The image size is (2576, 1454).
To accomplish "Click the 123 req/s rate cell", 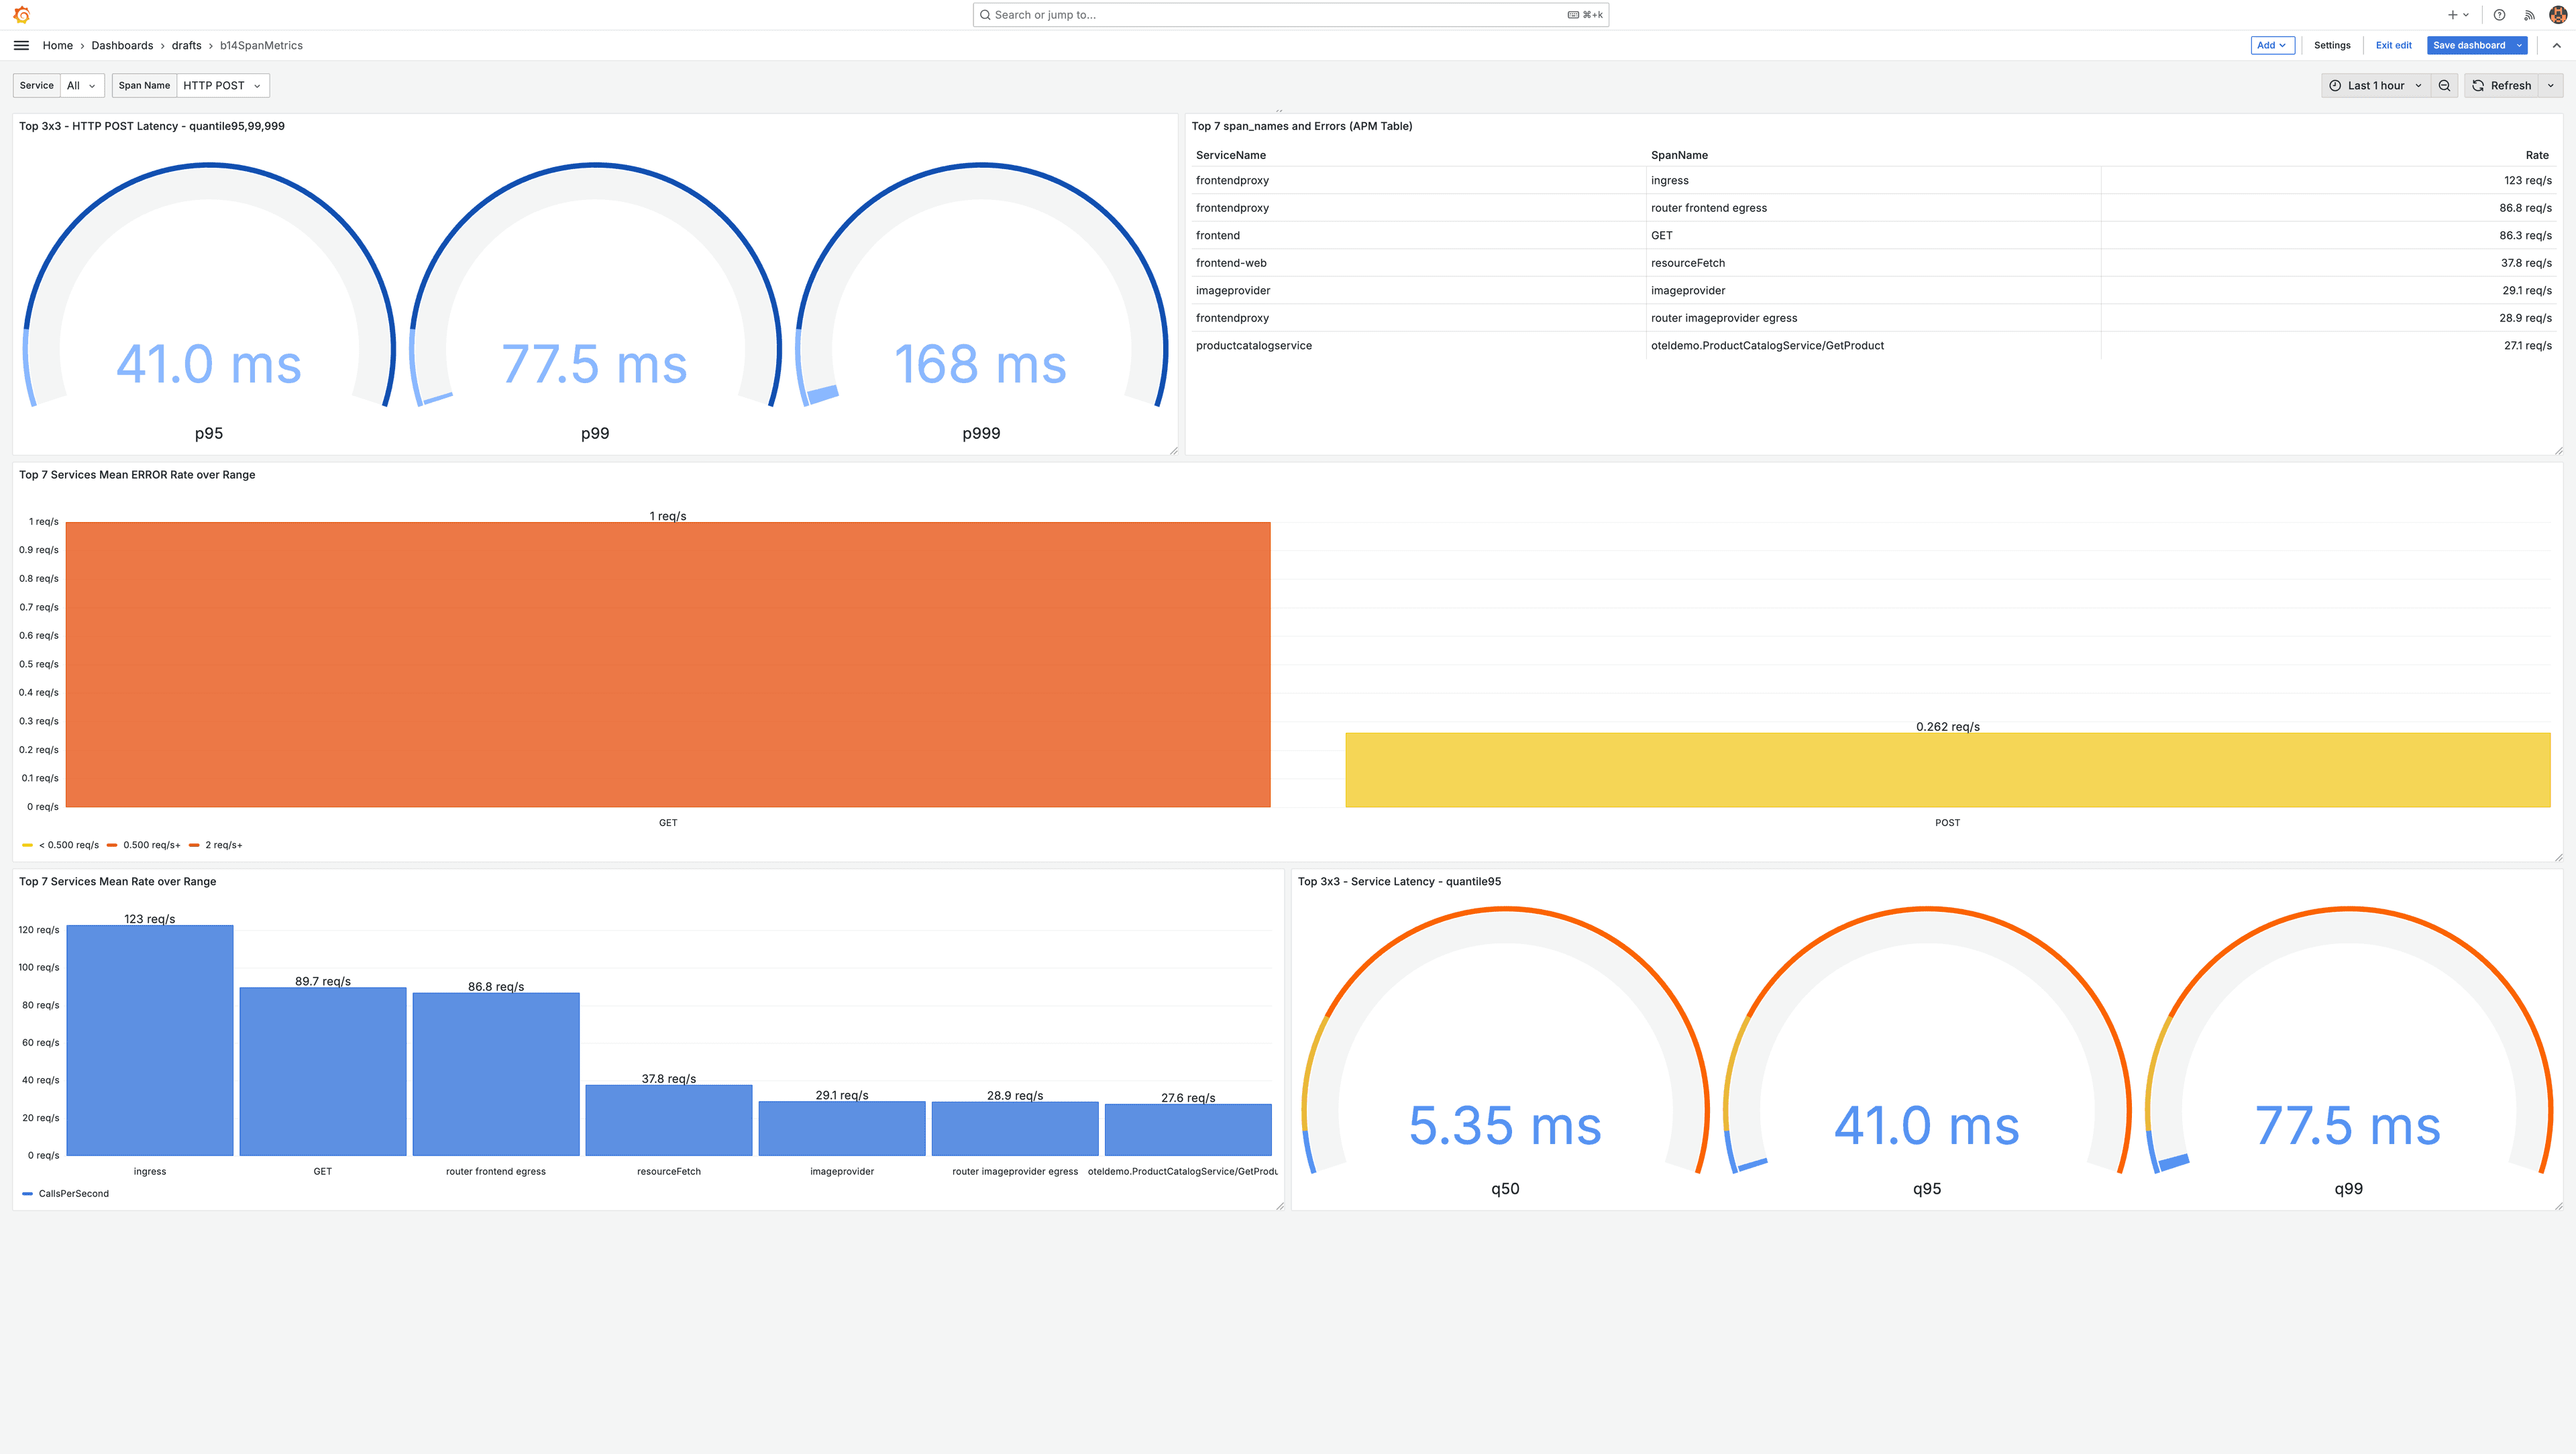I will (2328, 181).
